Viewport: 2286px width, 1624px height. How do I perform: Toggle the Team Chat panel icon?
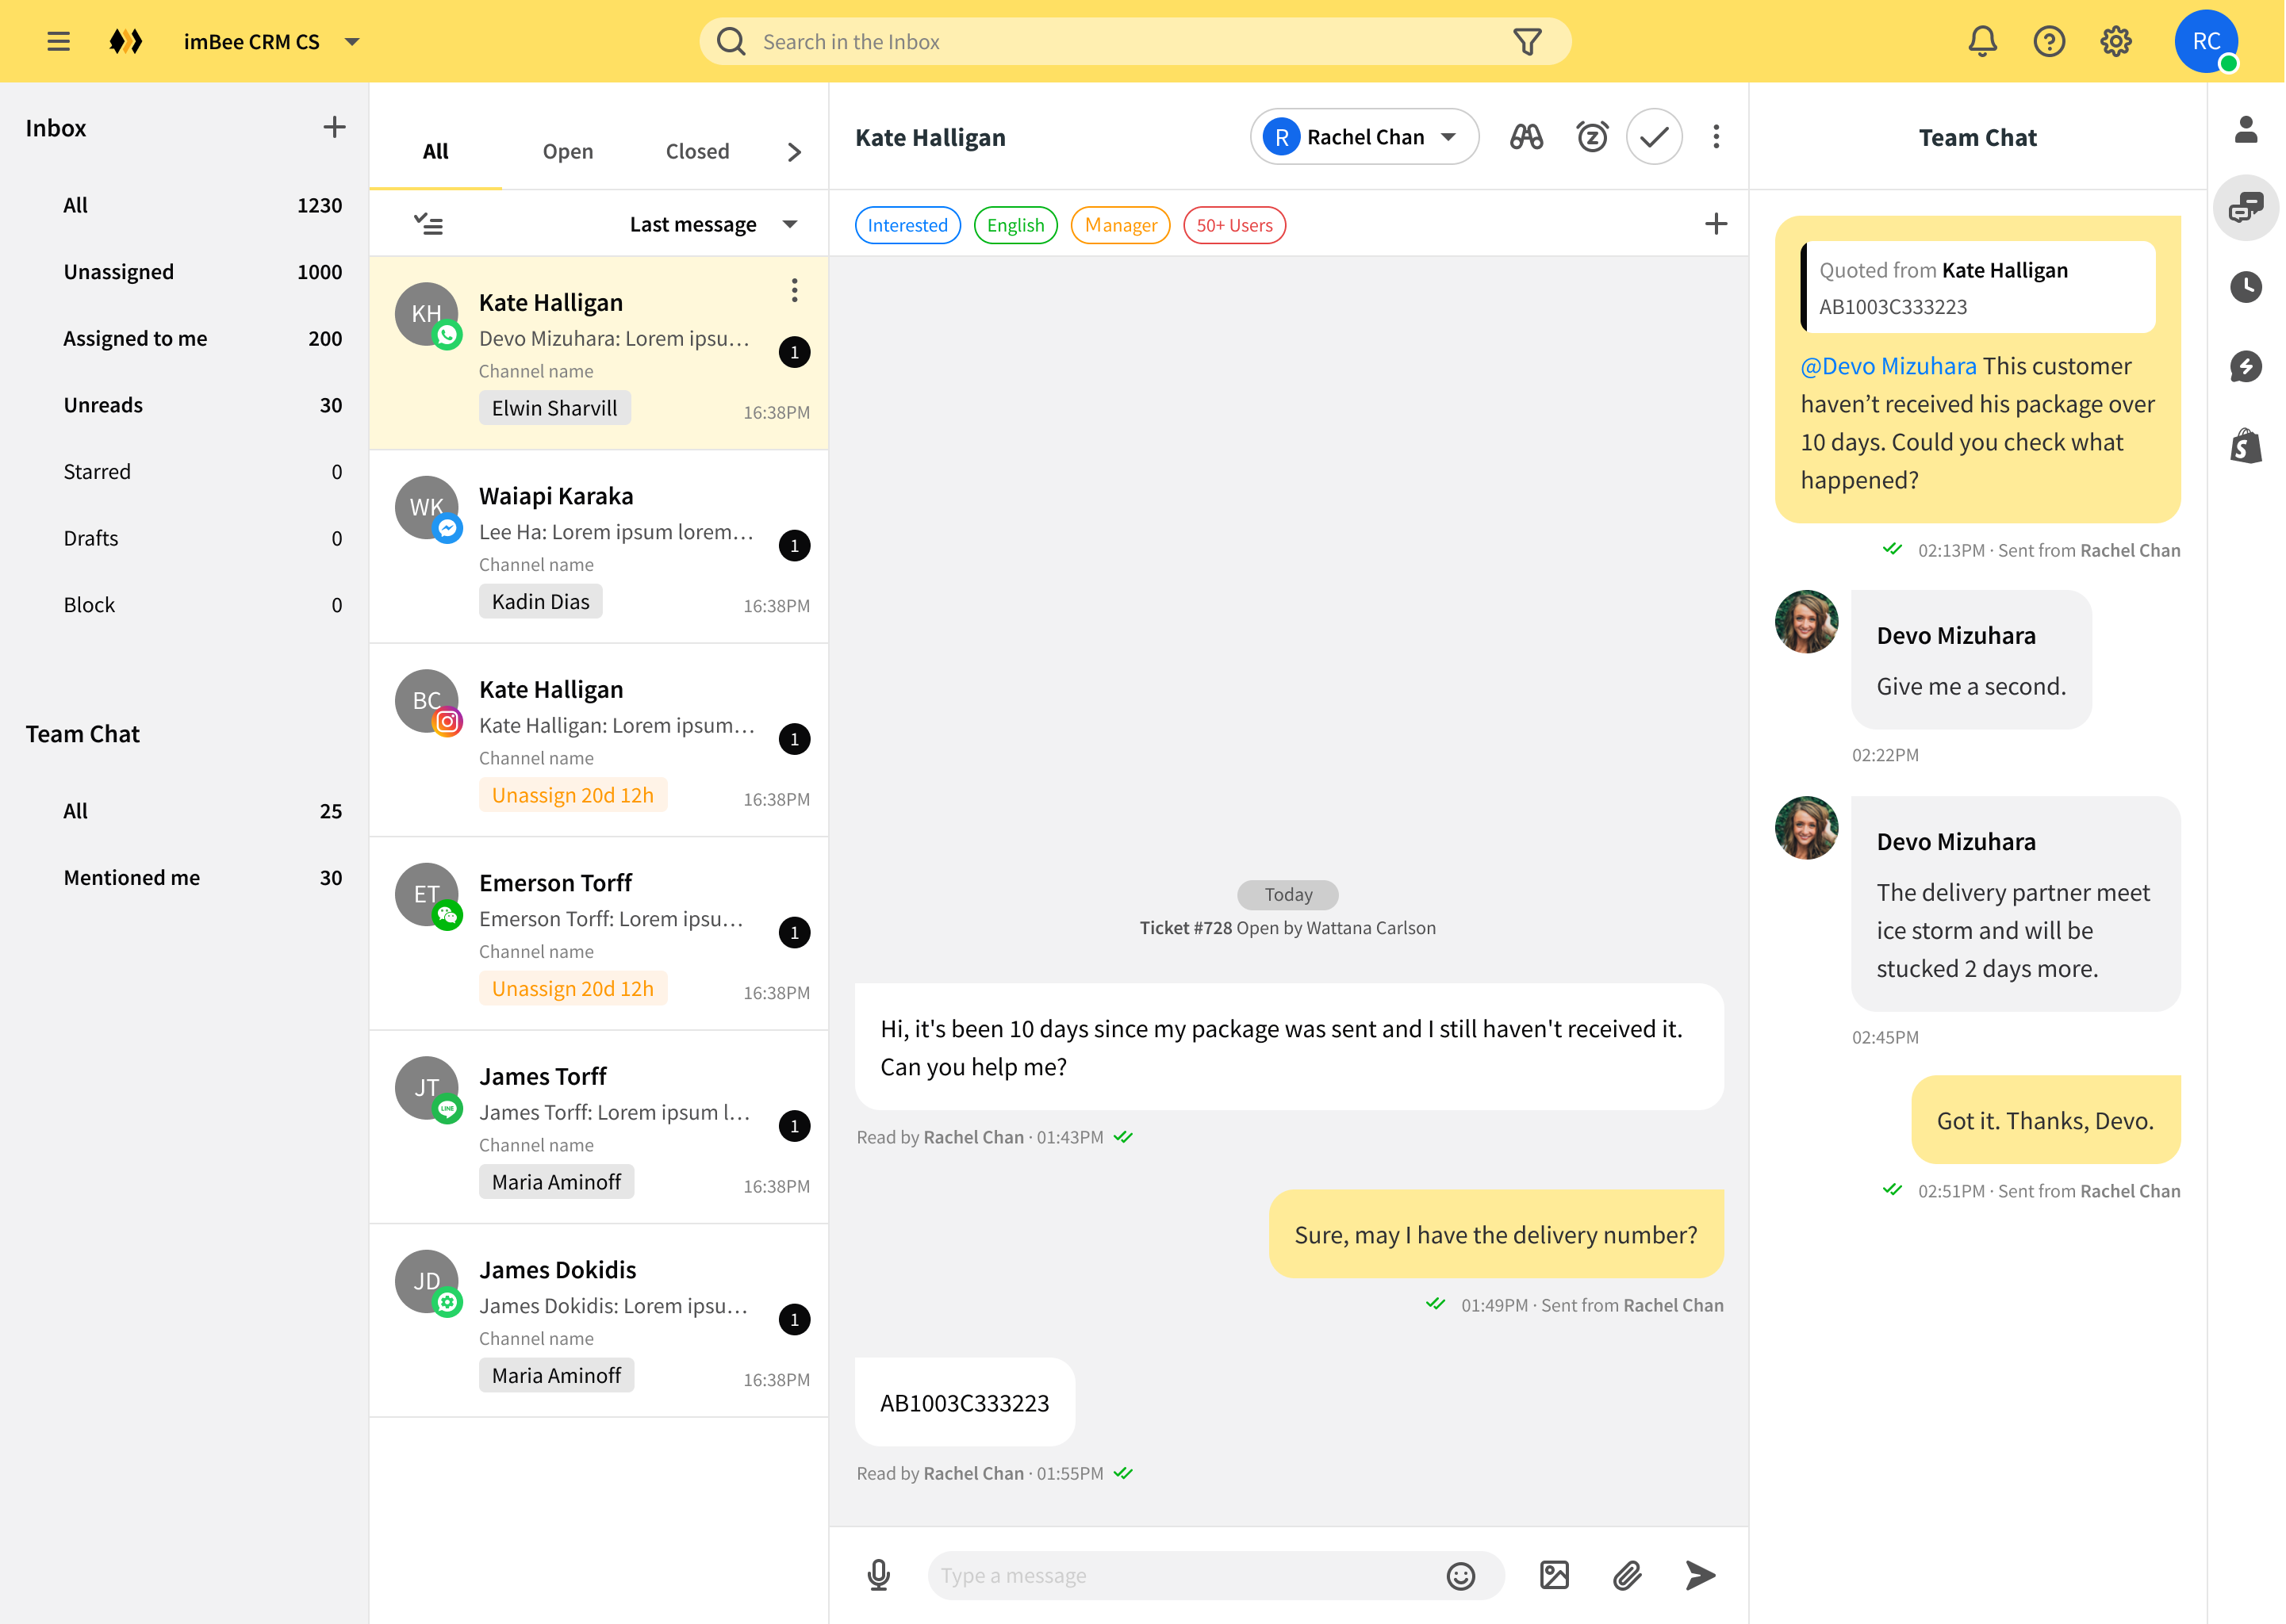[x=2245, y=208]
